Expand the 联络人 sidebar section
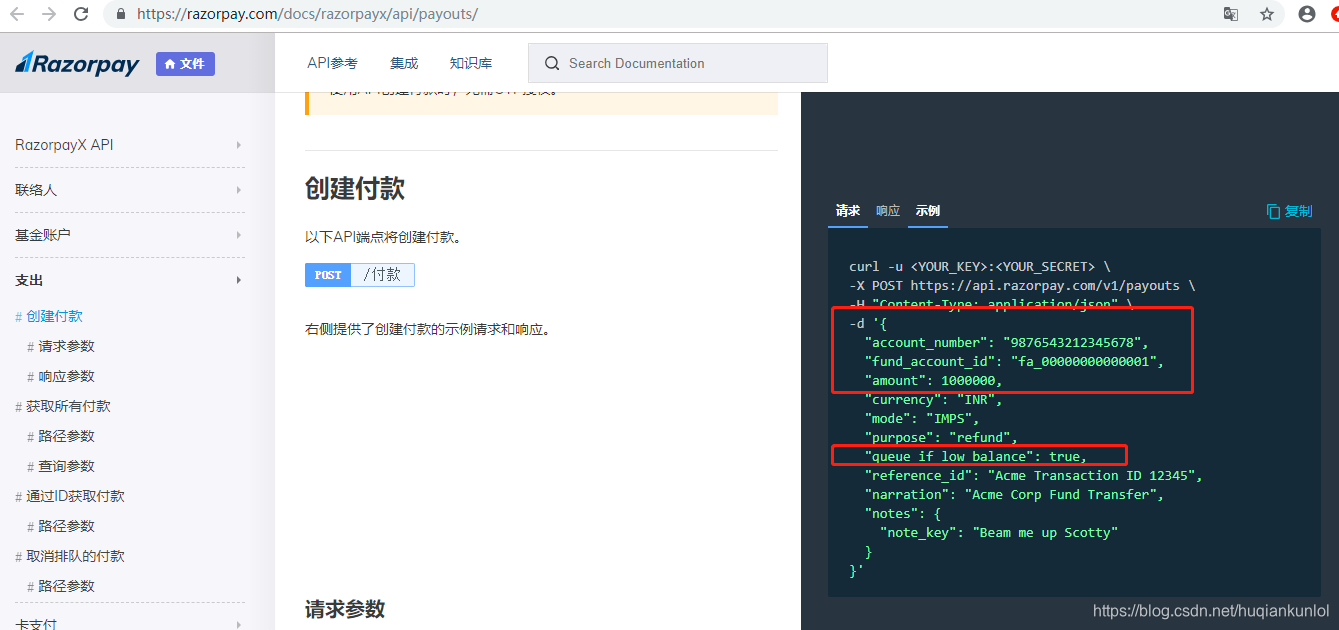 [129, 190]
